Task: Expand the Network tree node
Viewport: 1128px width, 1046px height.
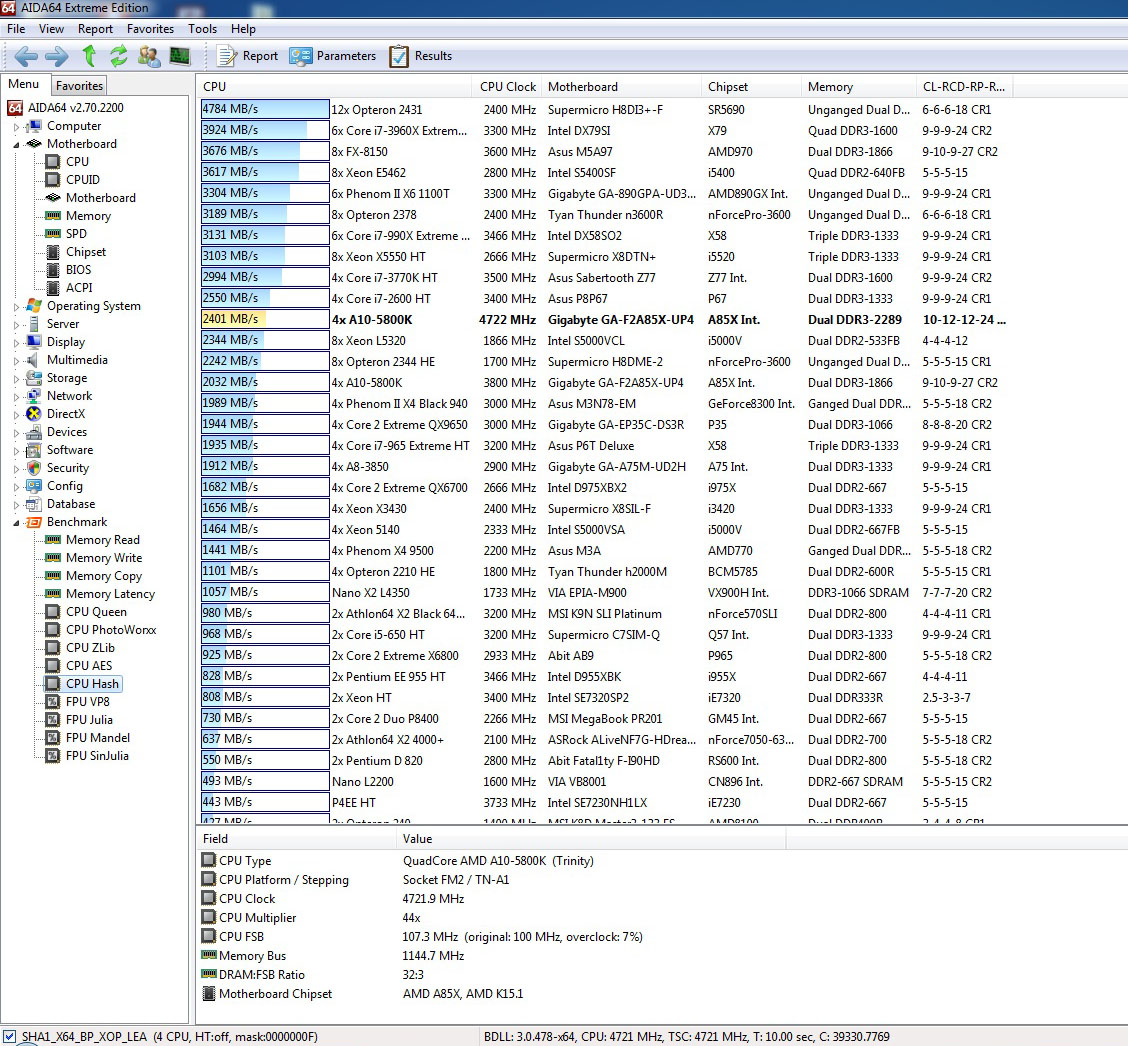Action: coord(16,396)
